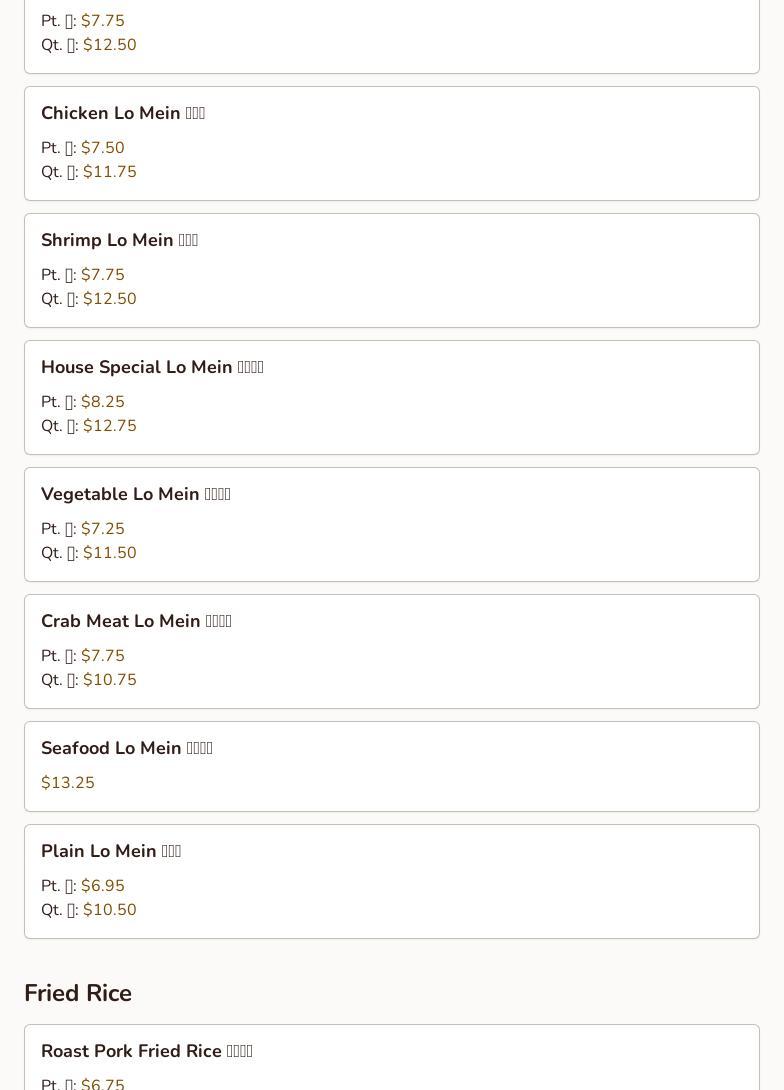Click the Fried Rice section heading
Screen dimensions: 784x1090
(x=78, y=993)
